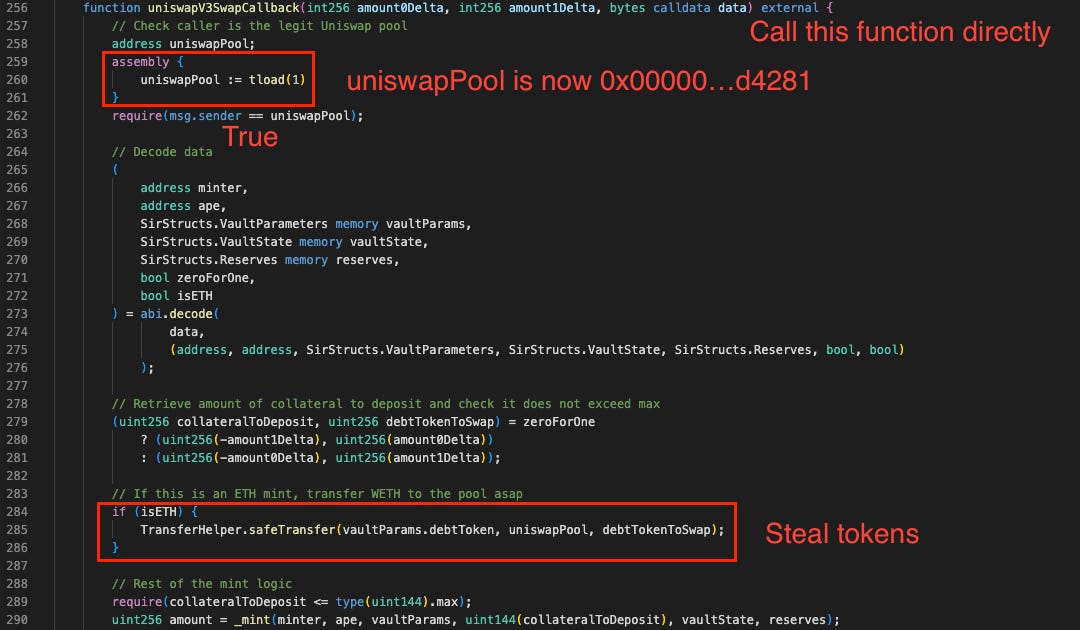Screen dimensions: 1080x630
Task: Click line number 290 in the gutter
Action: pyautogui.click(x=17, y=620)
